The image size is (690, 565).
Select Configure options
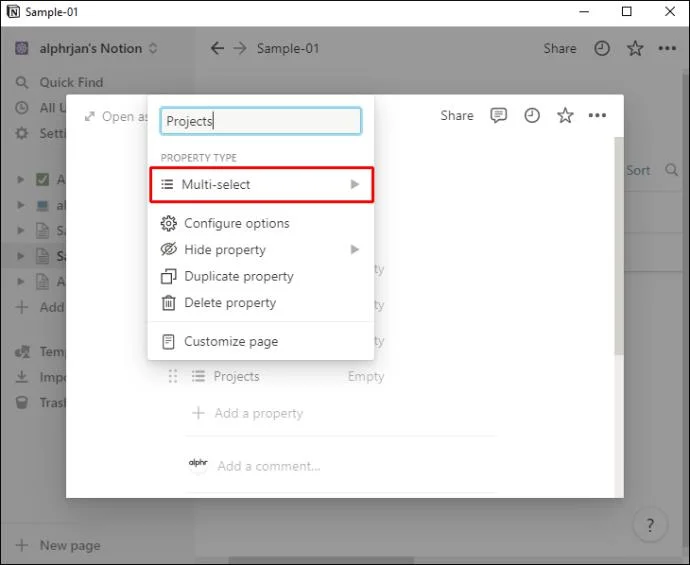point(261,224)
